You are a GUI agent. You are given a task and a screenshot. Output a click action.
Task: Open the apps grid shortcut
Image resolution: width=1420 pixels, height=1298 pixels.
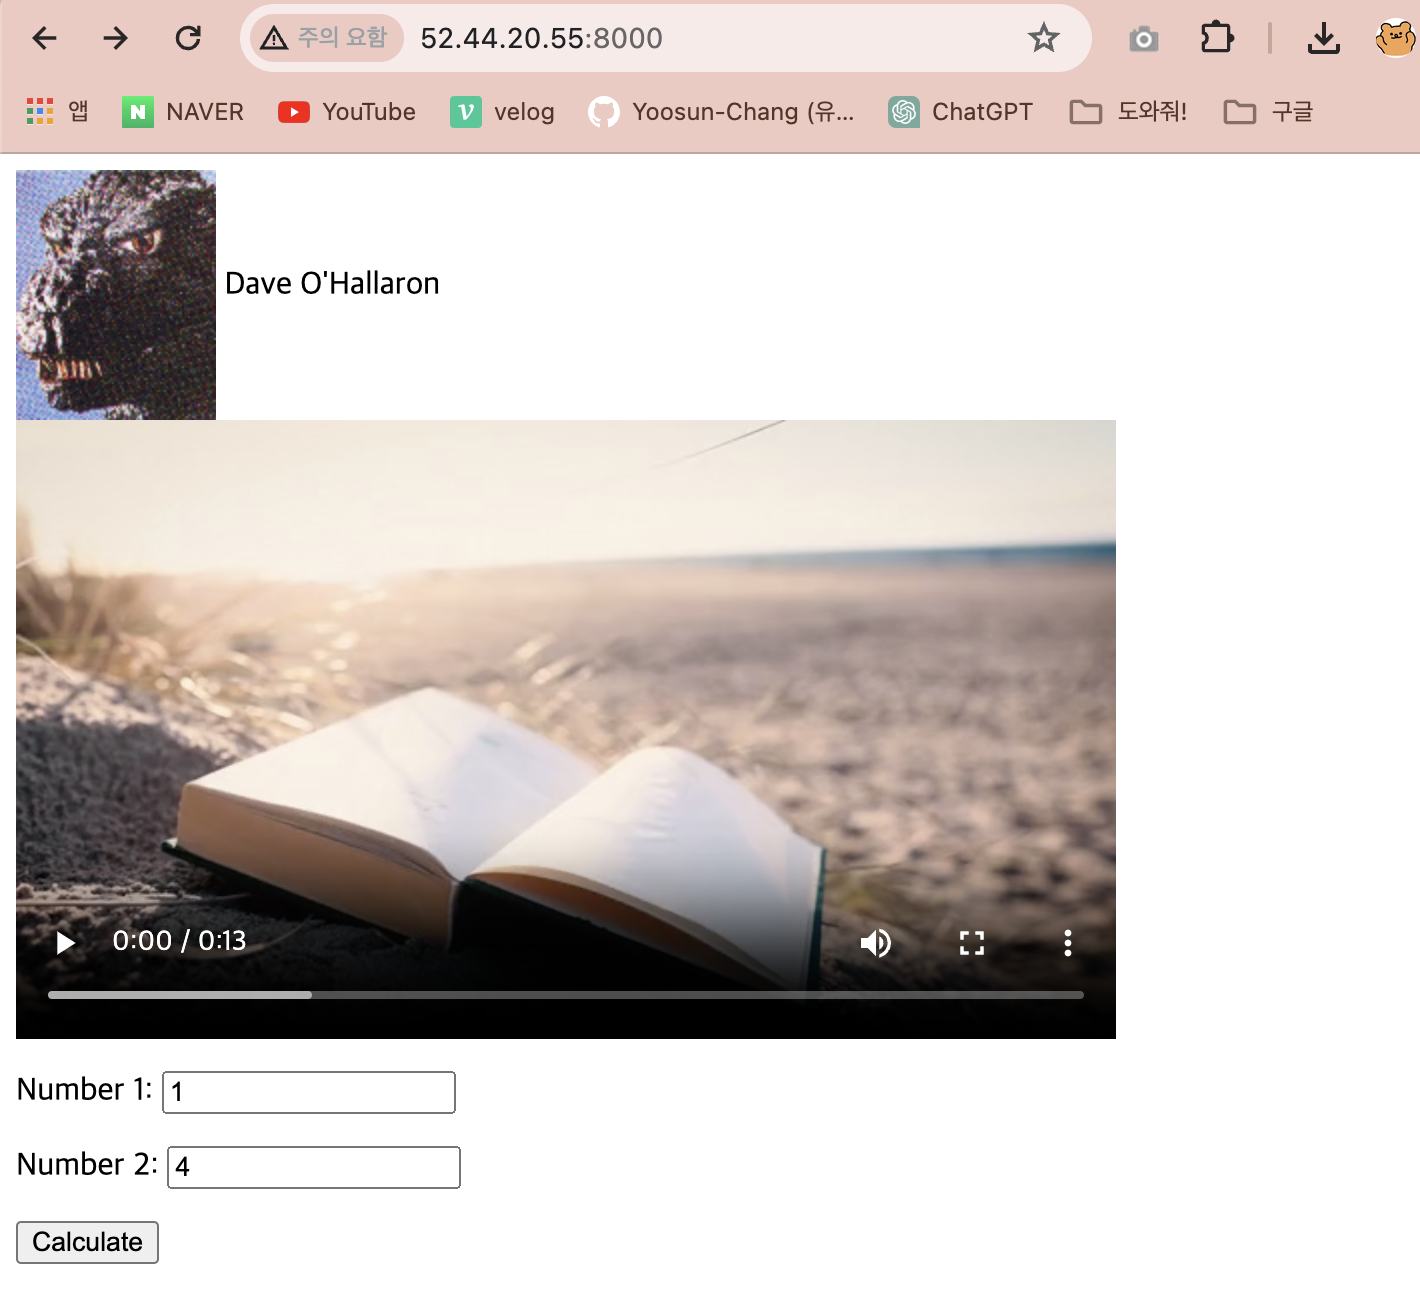coord(57,111)
